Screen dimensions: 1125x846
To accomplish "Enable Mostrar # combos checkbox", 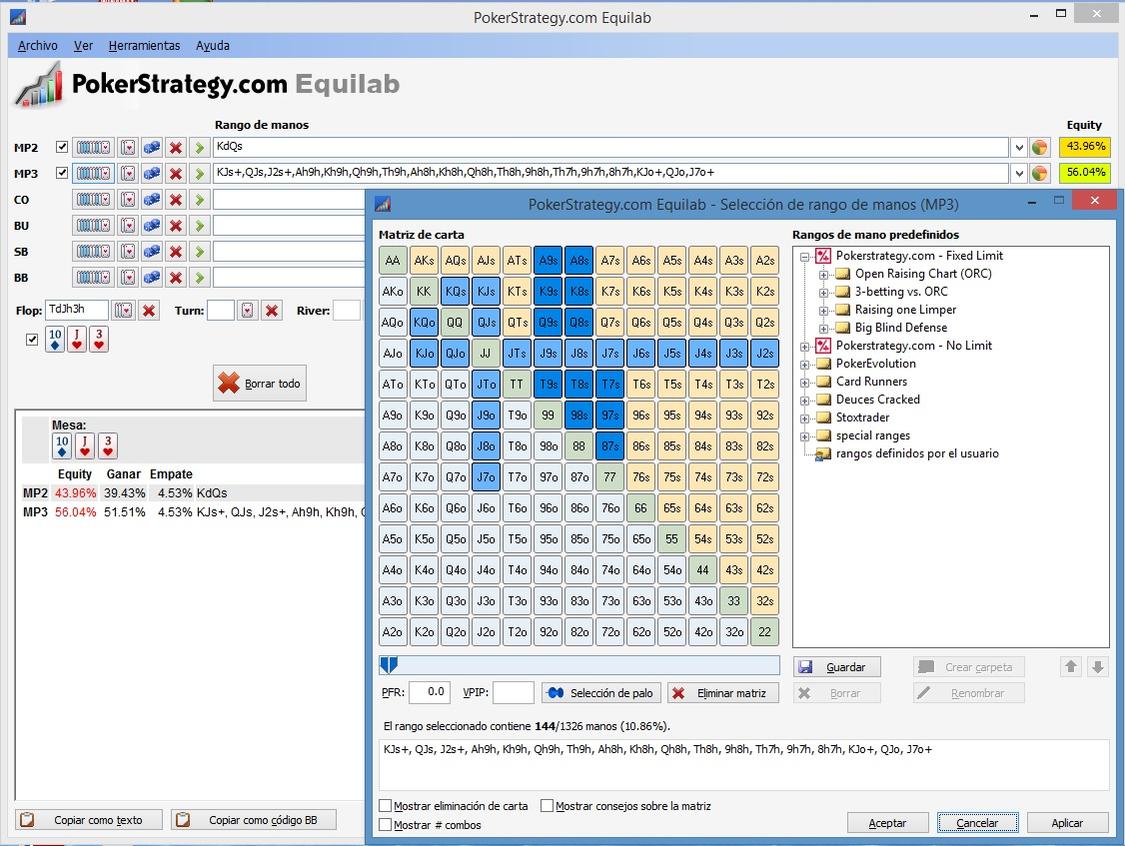I will pos(385,825).
